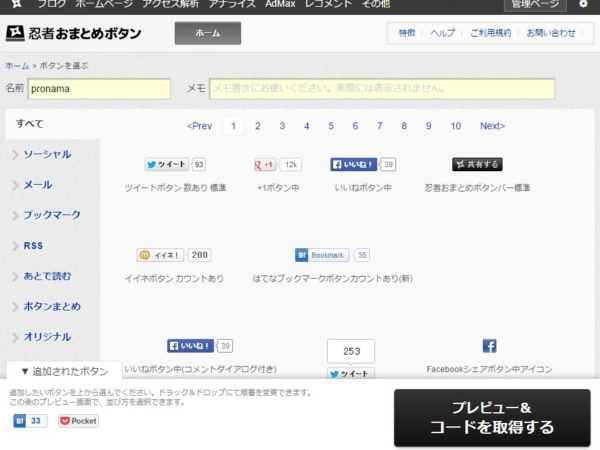Viewport: 600px width, 450px height.
Task: Add the Google +1 button showing 12k
Action: tap(278, 165)
